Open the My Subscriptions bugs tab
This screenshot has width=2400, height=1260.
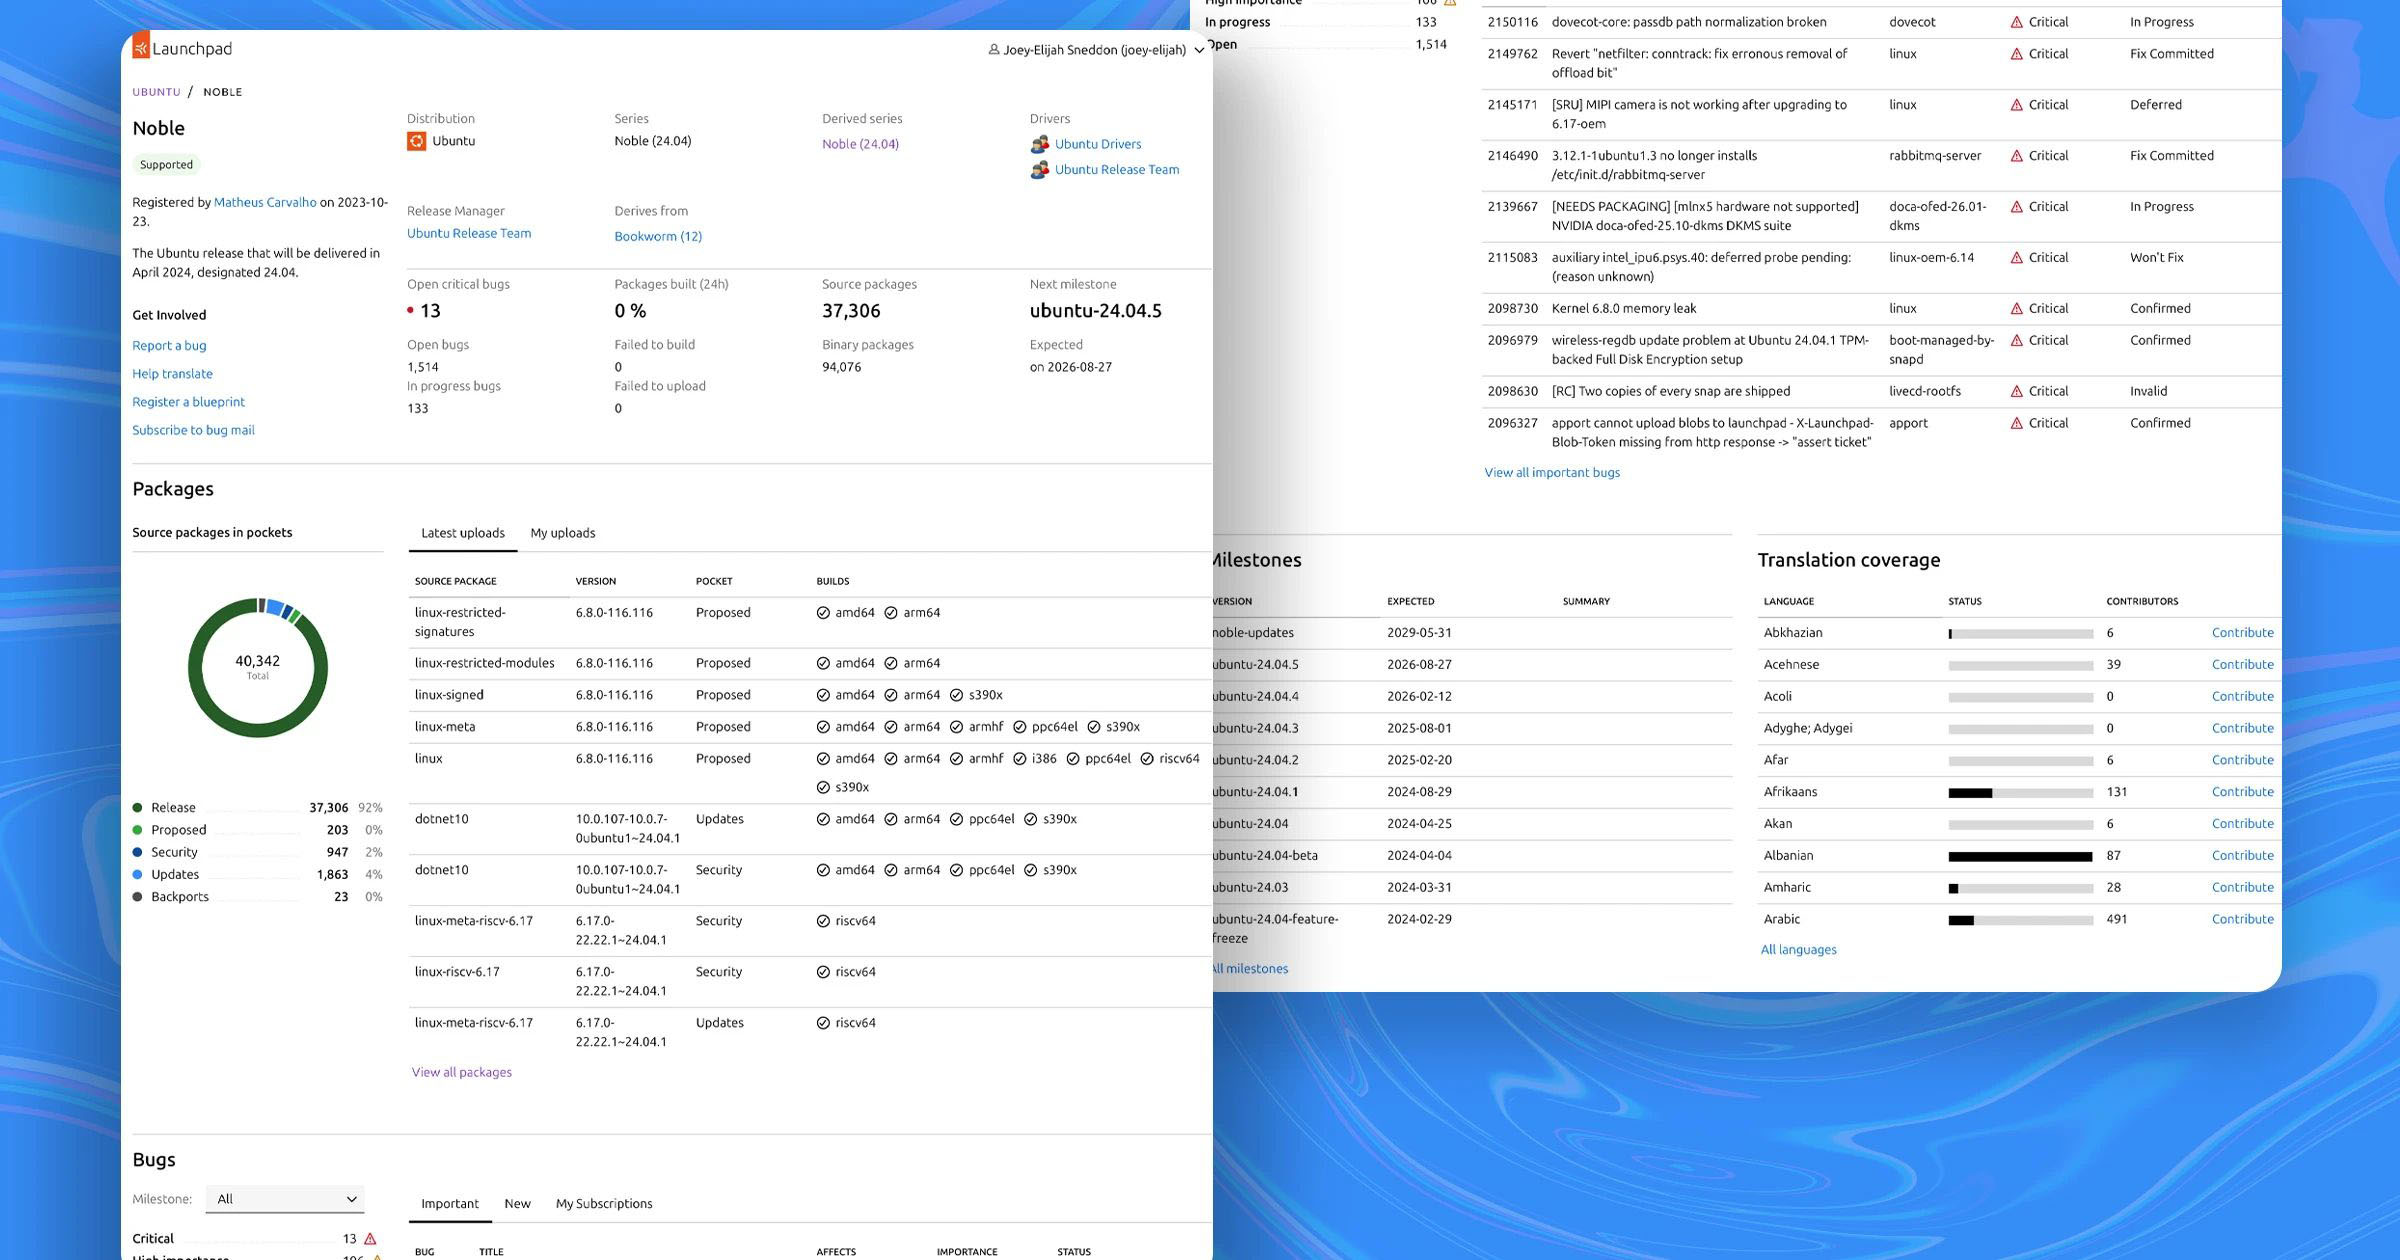pos(603,1204)
